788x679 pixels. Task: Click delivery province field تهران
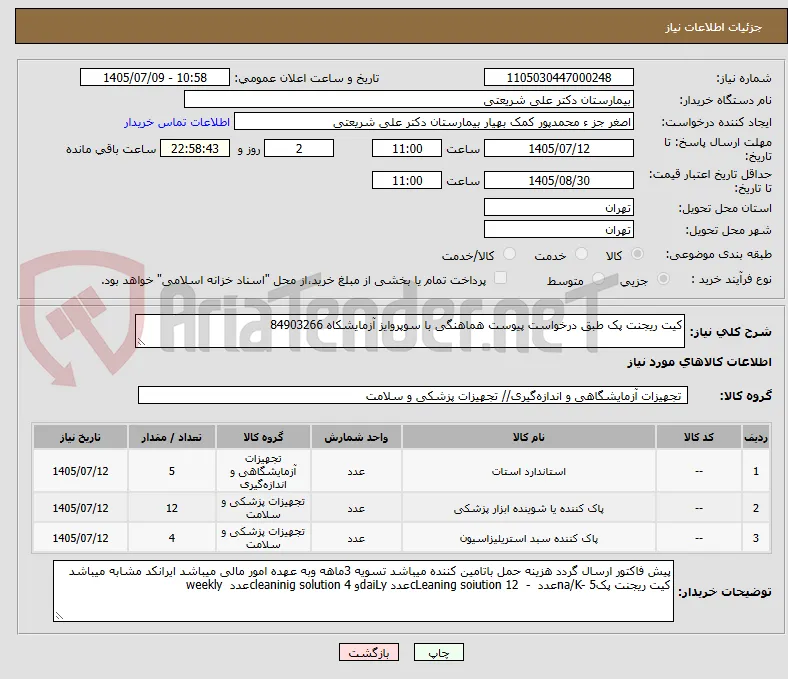point(559,207)
